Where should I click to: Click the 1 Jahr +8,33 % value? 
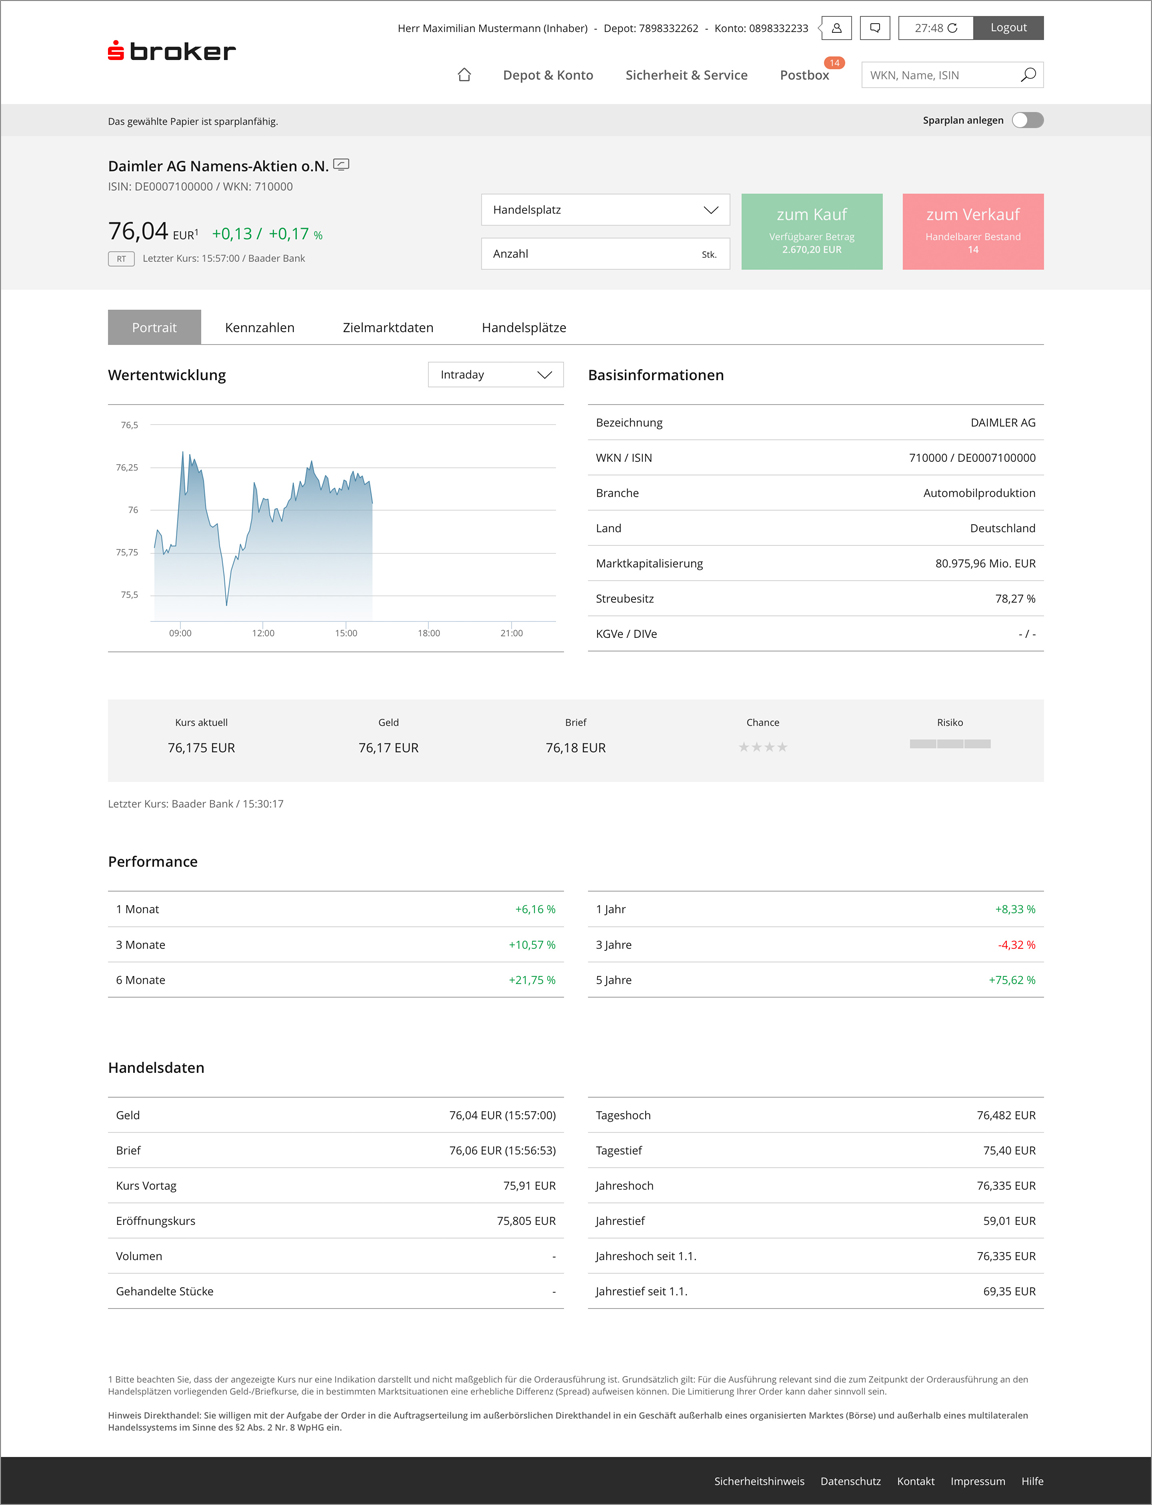click(x=1015, y=909)
